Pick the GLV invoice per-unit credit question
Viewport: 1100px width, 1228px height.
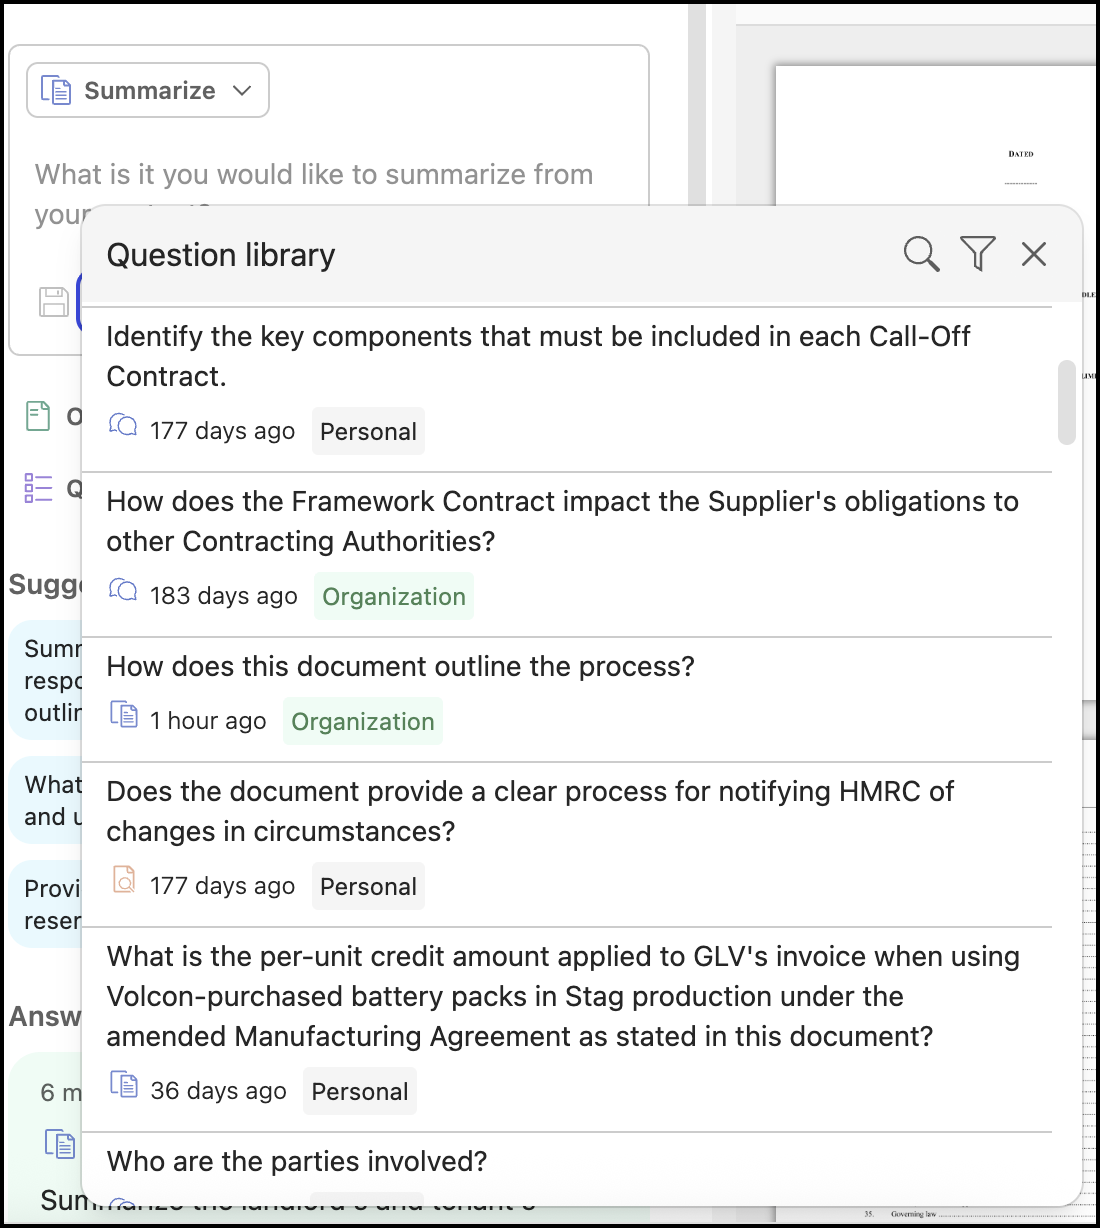click(x=562, y=996)
